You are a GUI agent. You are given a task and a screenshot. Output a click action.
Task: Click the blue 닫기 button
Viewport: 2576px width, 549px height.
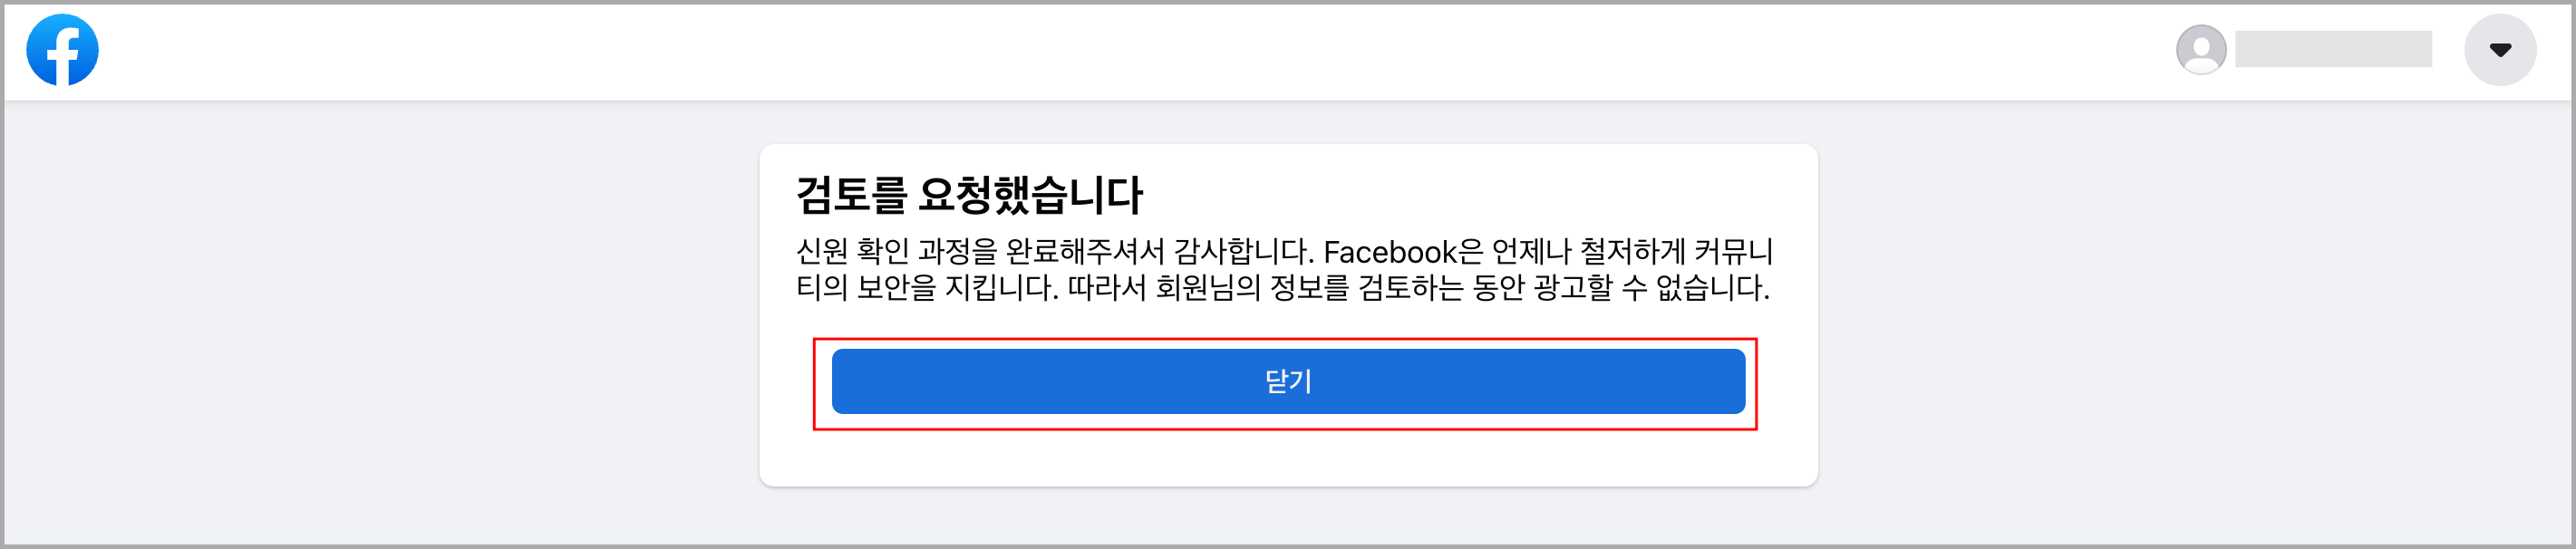[1288, 381]
